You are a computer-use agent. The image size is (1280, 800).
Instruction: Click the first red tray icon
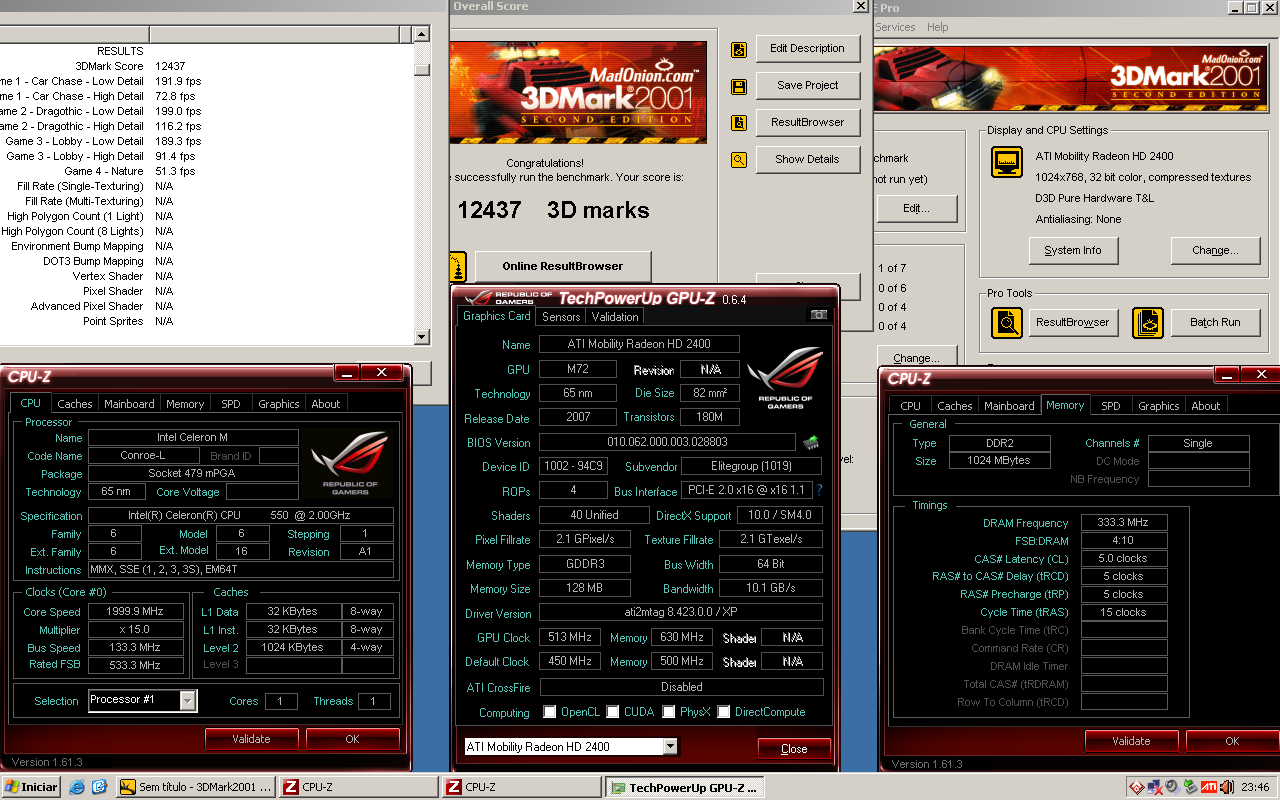coord(1138,787)
